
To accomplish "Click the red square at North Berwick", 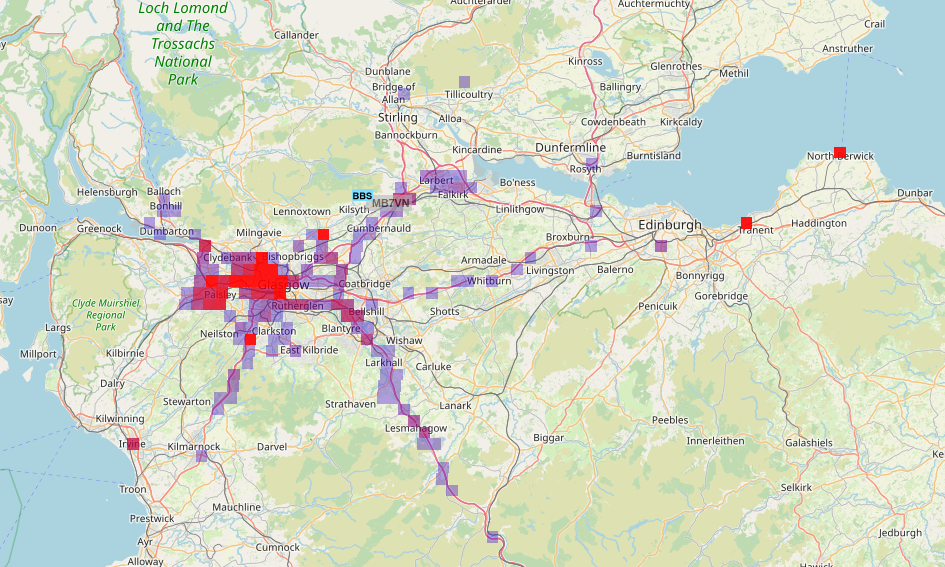I will click(x=840, y=153).
